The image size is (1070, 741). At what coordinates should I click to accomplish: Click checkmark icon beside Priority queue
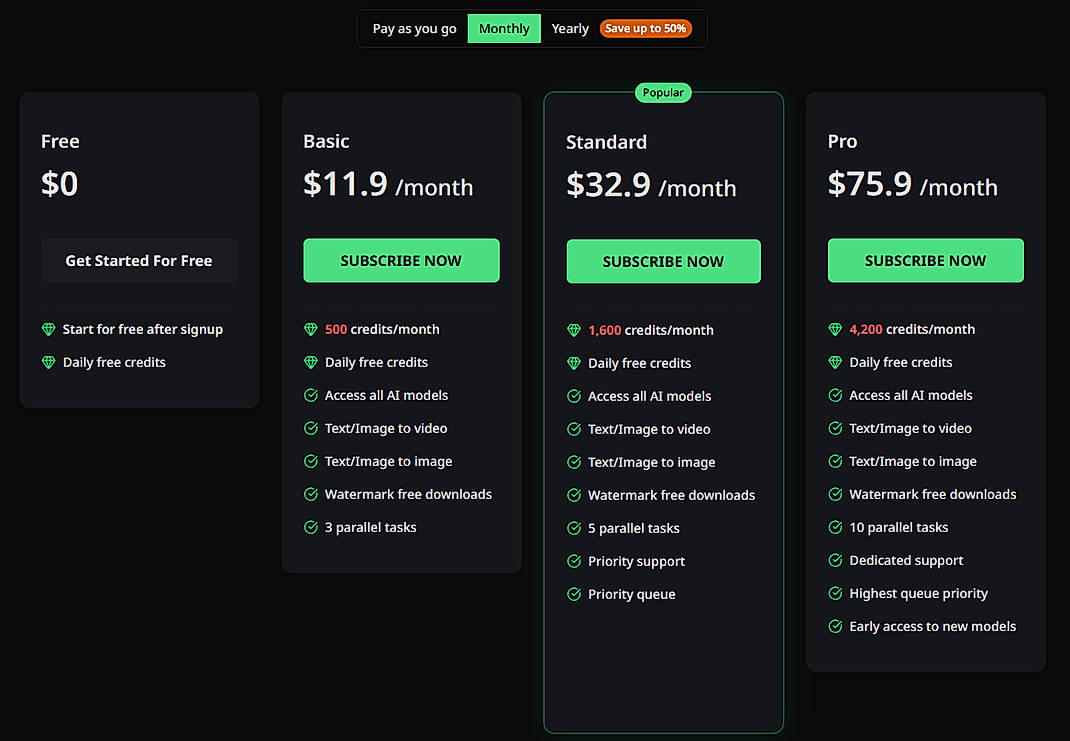(574, 594)
